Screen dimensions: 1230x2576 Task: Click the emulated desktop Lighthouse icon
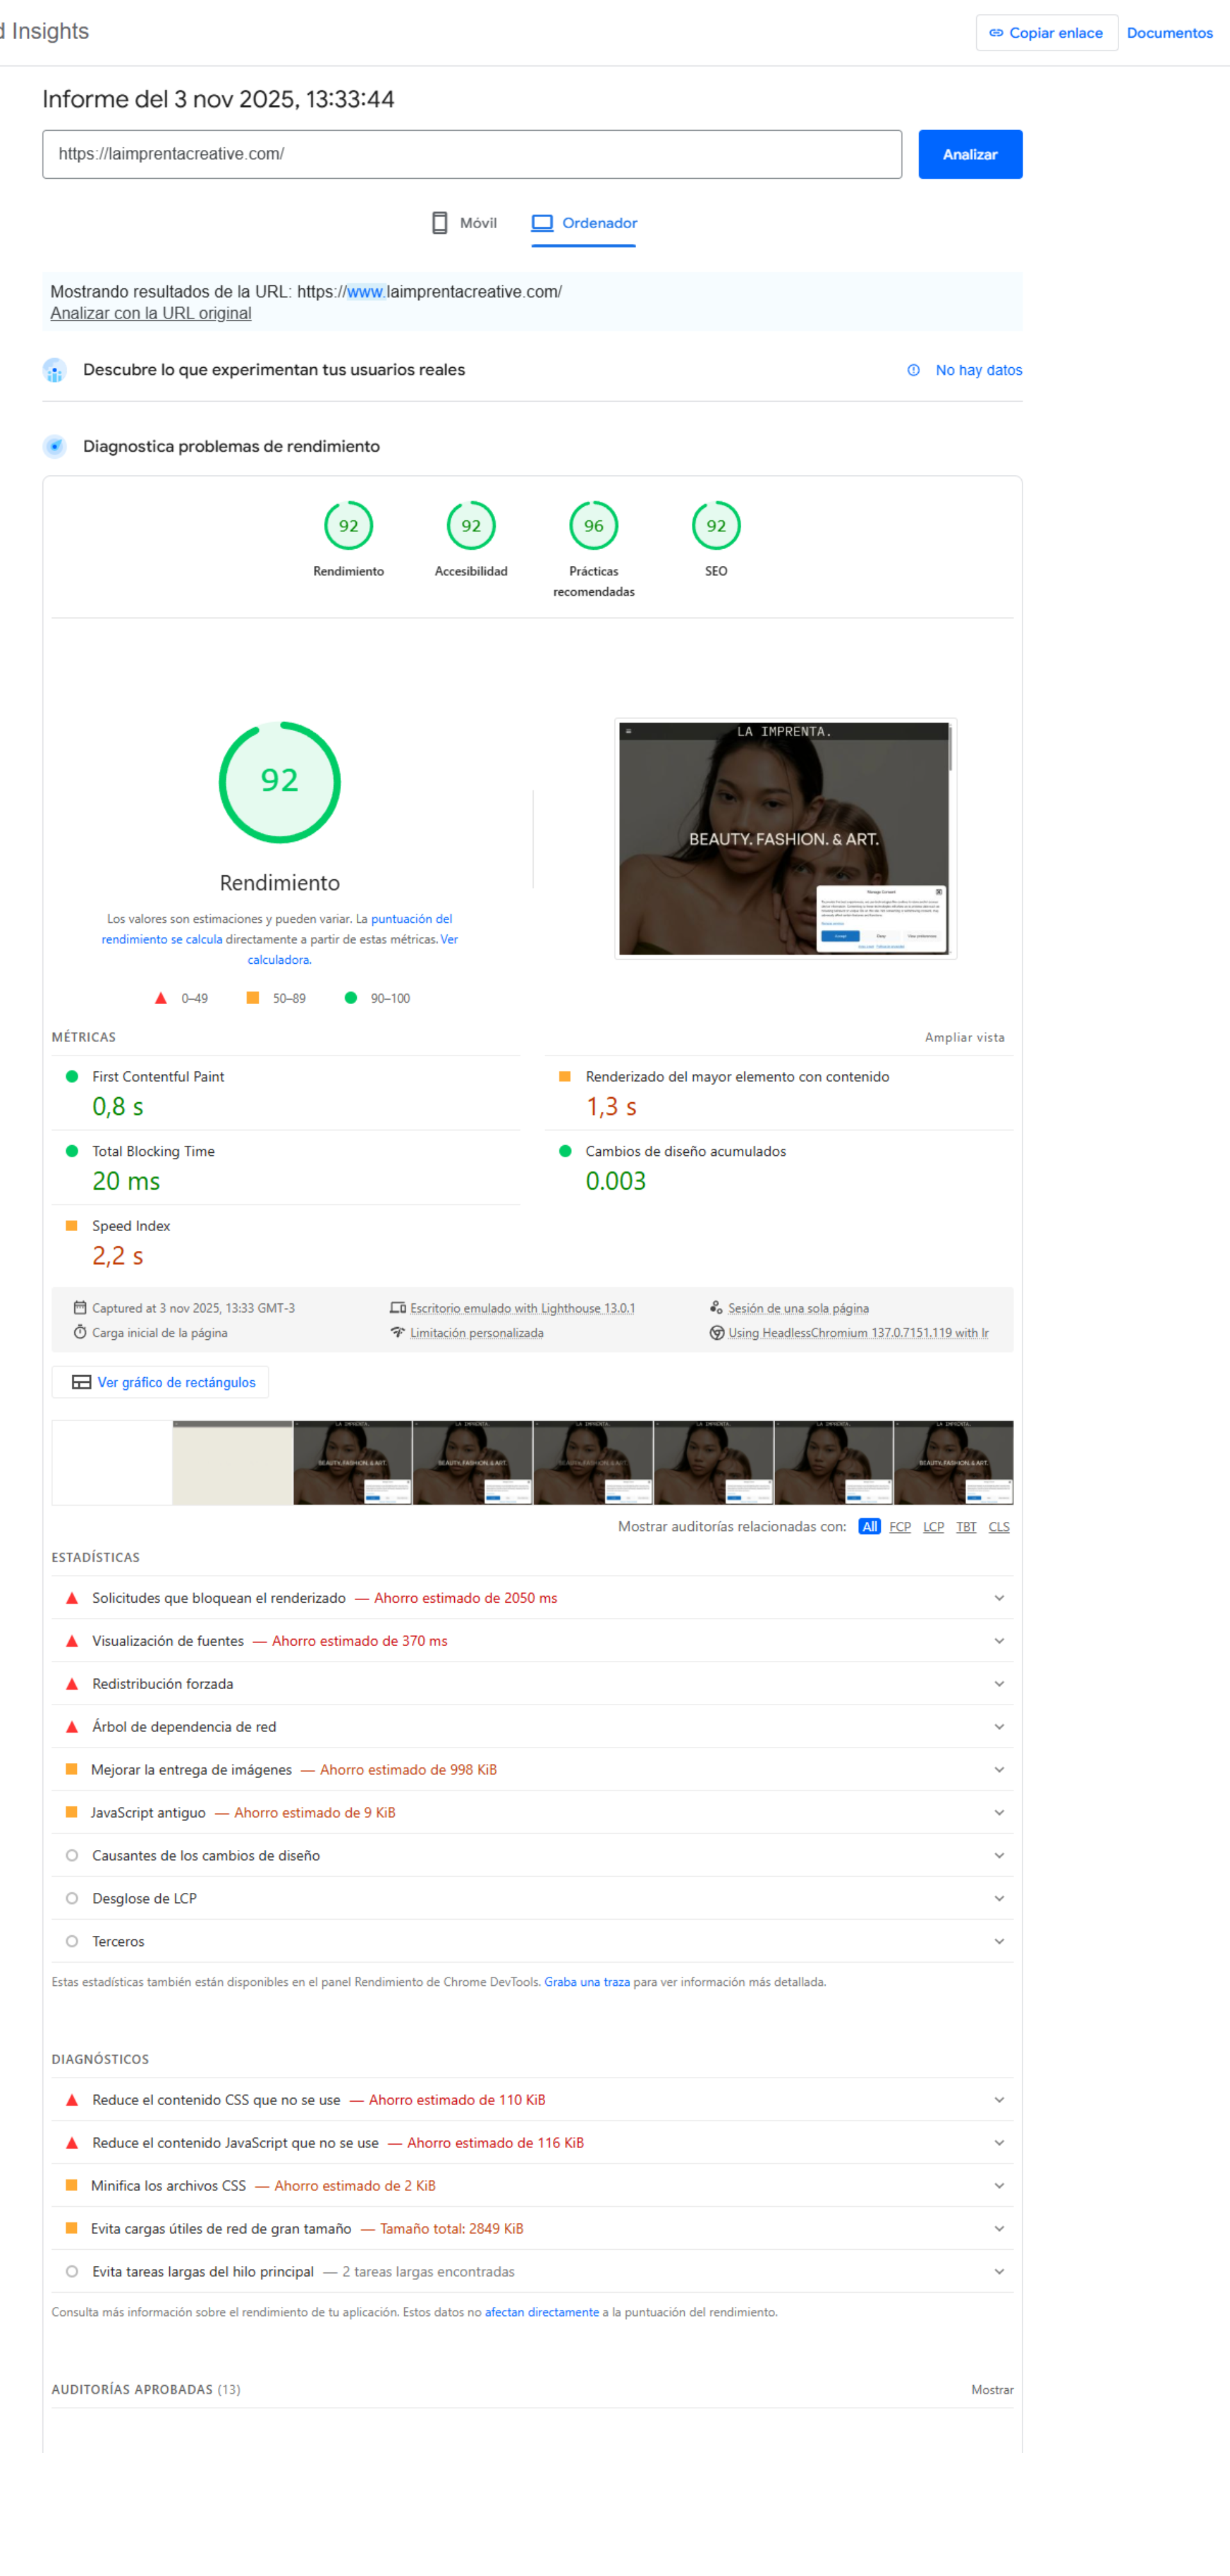tap(398, 1307)
